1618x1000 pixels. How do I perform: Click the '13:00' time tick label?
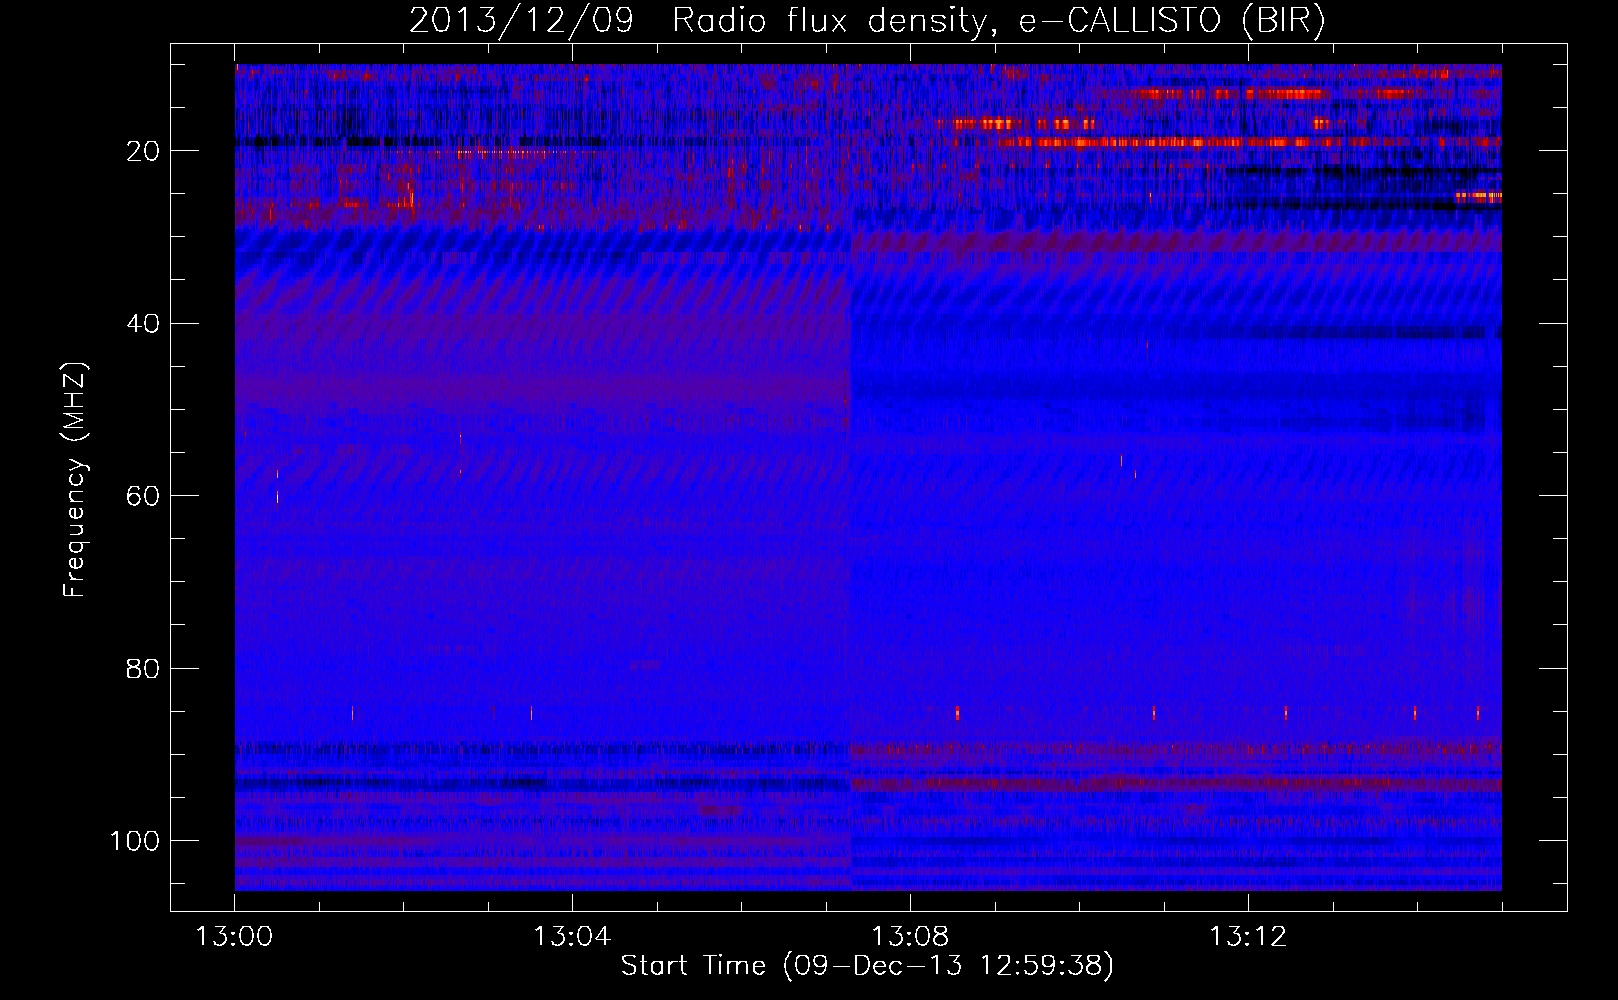[235, 937]
